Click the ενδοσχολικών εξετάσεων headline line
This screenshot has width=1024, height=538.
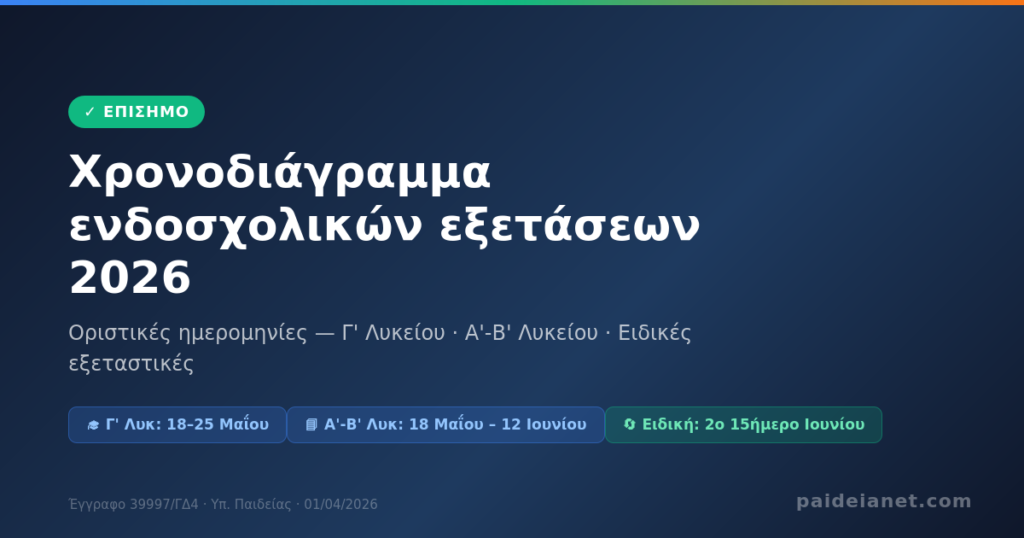[x=384, y=226]
